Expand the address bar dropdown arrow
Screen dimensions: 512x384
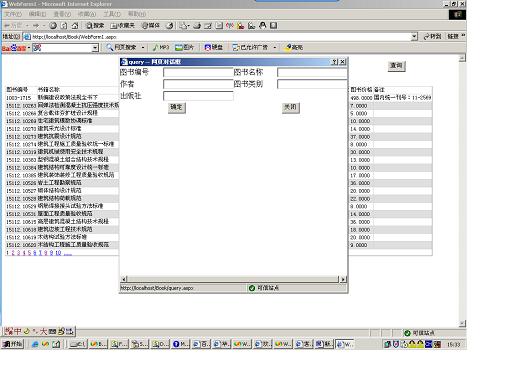414,37
